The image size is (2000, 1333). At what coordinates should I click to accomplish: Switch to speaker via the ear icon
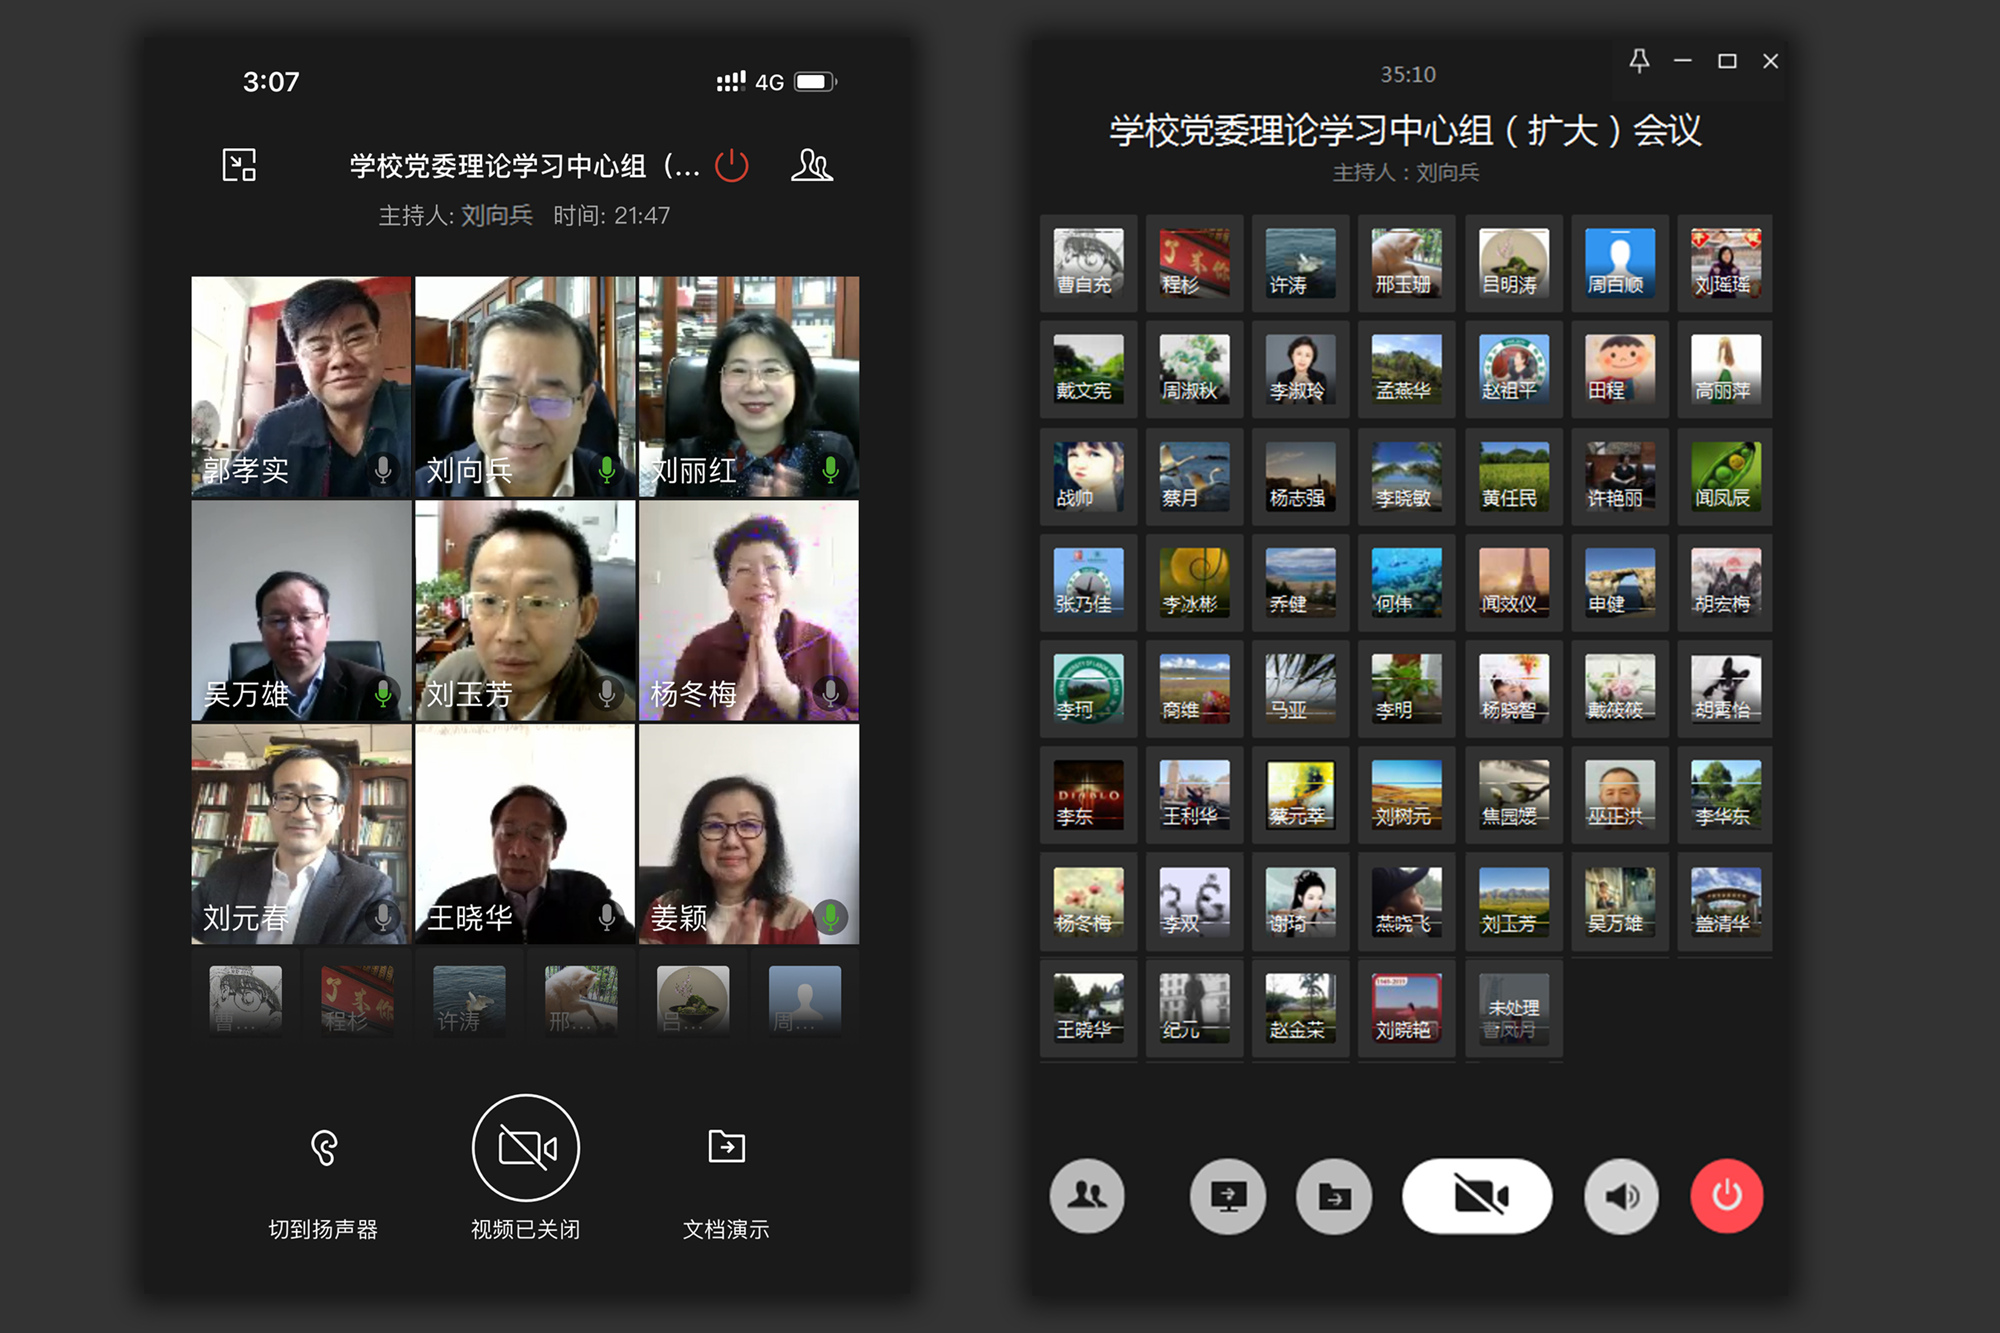pyautogui.click(x=324, y=1148)
